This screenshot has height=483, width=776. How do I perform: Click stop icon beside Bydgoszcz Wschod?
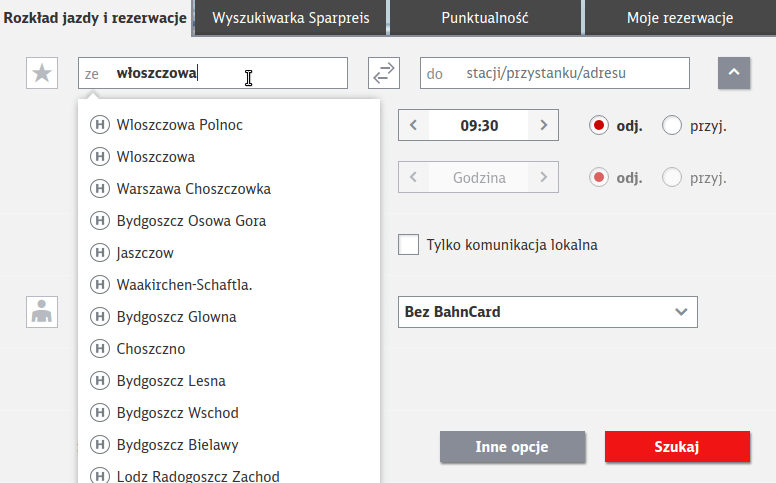(x=99, y=413)
